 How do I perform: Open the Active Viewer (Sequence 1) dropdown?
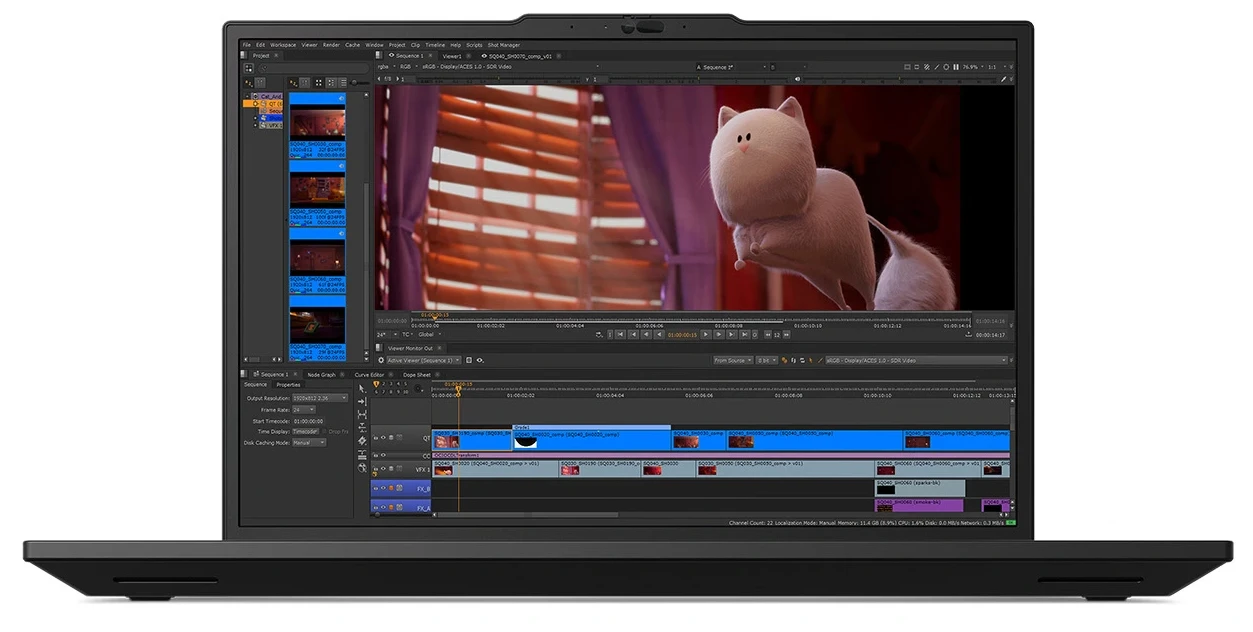[424, 360]
